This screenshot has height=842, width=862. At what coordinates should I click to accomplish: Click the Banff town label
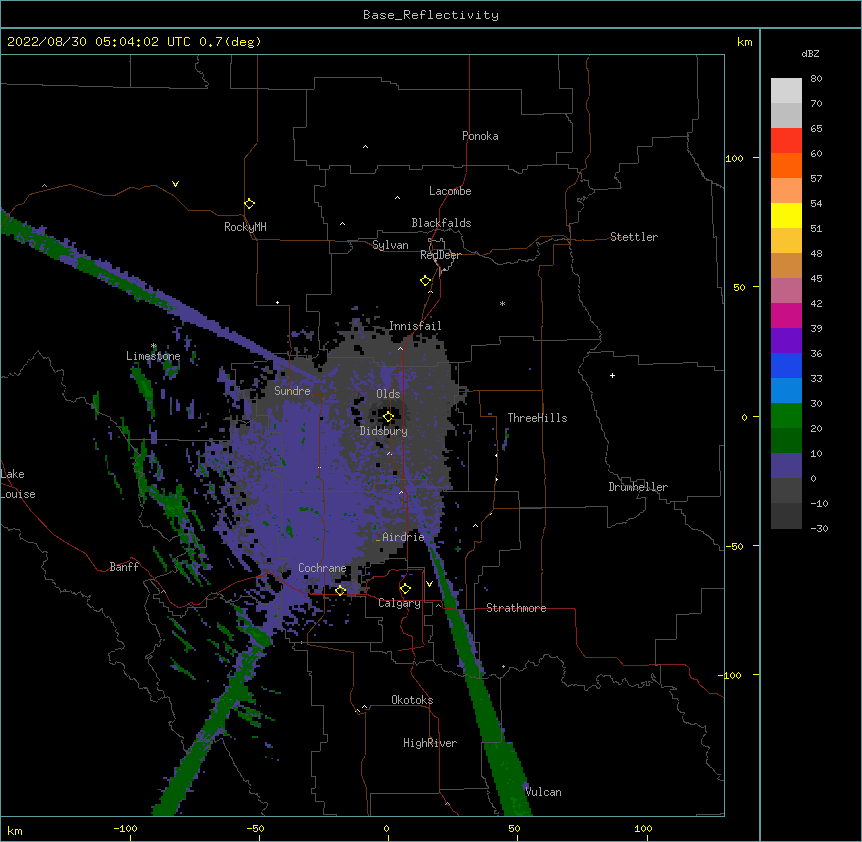[124, 567]
